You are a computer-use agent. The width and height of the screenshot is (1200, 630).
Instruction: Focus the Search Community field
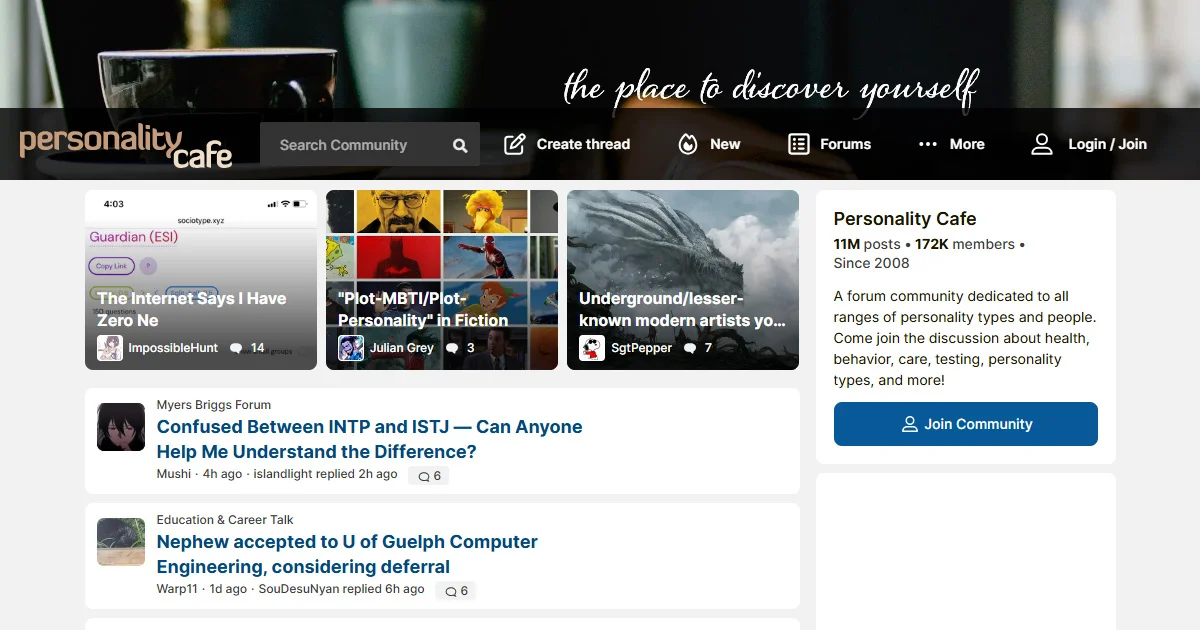click(370, 144)
